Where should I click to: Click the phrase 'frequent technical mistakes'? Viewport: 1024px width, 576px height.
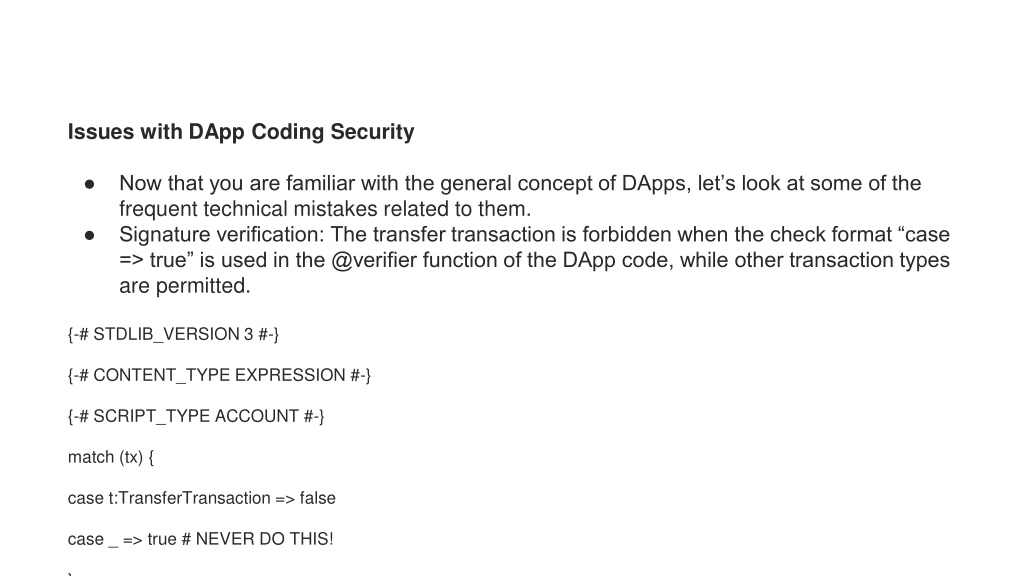[248, 209]
